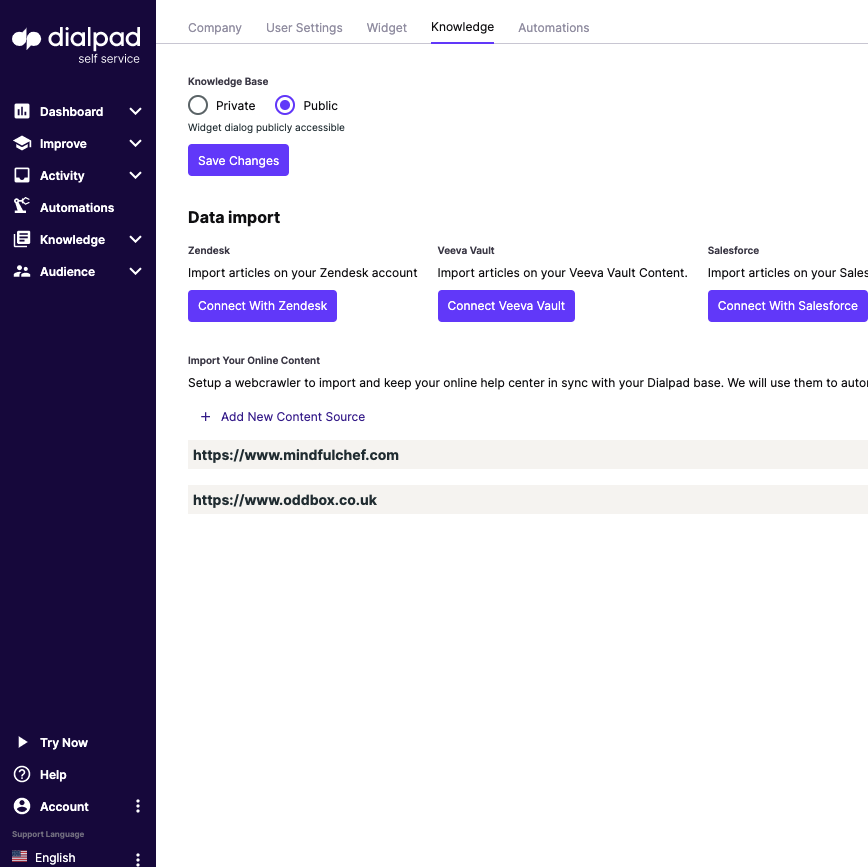Click the 'Data import' heading
The image size is (868, 867).
tap(234, 217)
